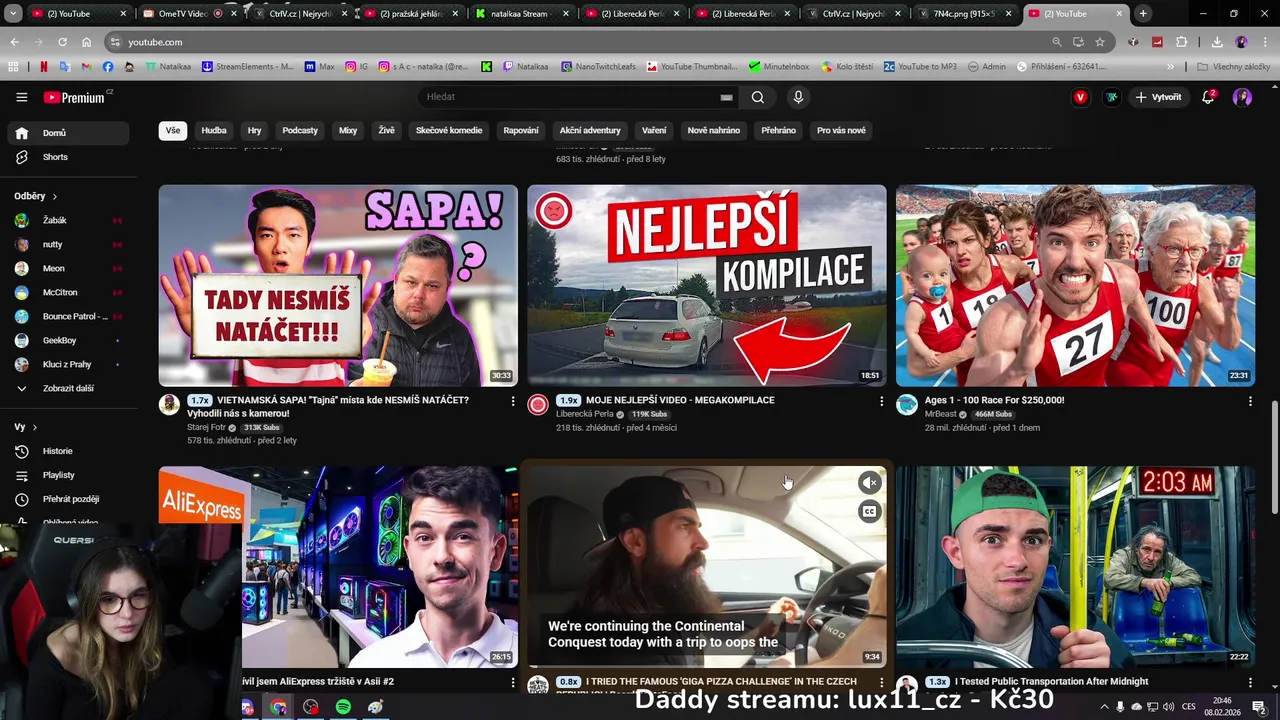Image resolution: width=1280 pixels, height=720 pixels.
Task: Click the green icon next to Vytvořit
Action: click(x=1111, y=97)
